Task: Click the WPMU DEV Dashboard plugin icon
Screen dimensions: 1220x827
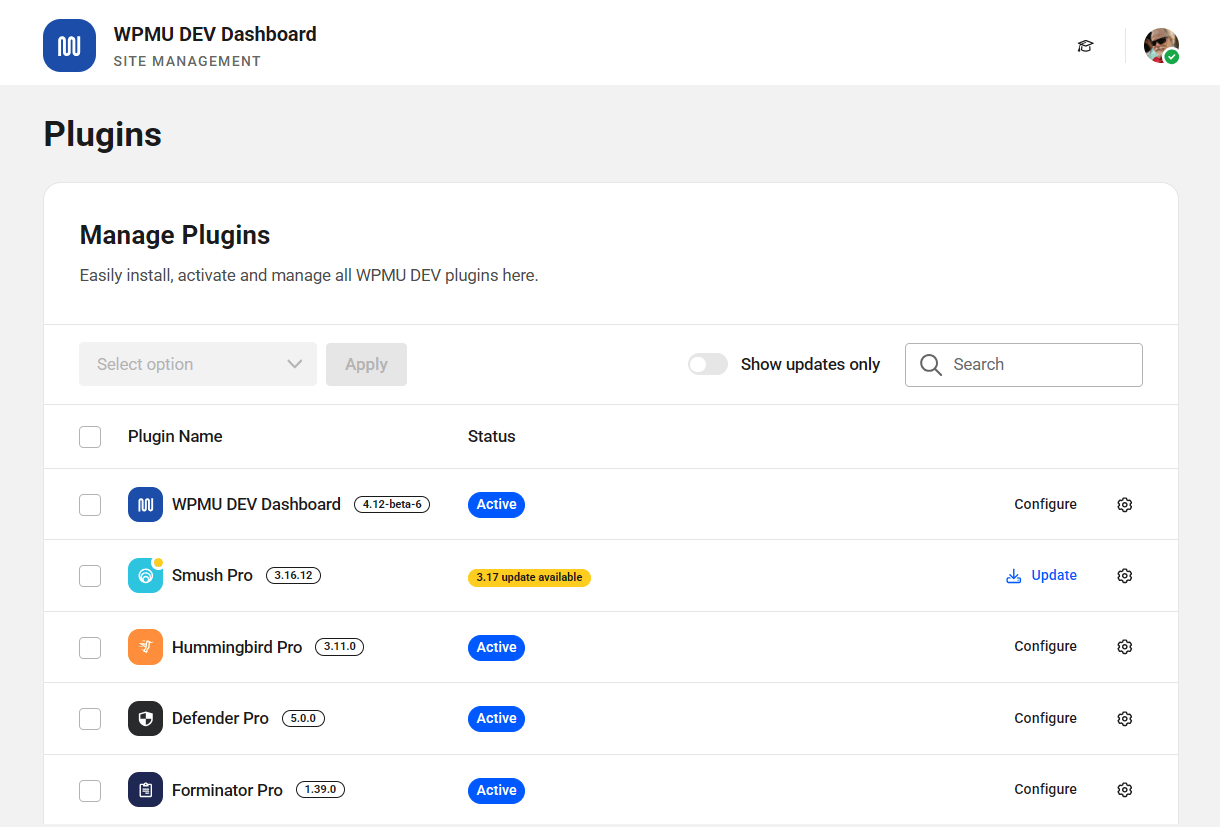Action: click(145, 504)
